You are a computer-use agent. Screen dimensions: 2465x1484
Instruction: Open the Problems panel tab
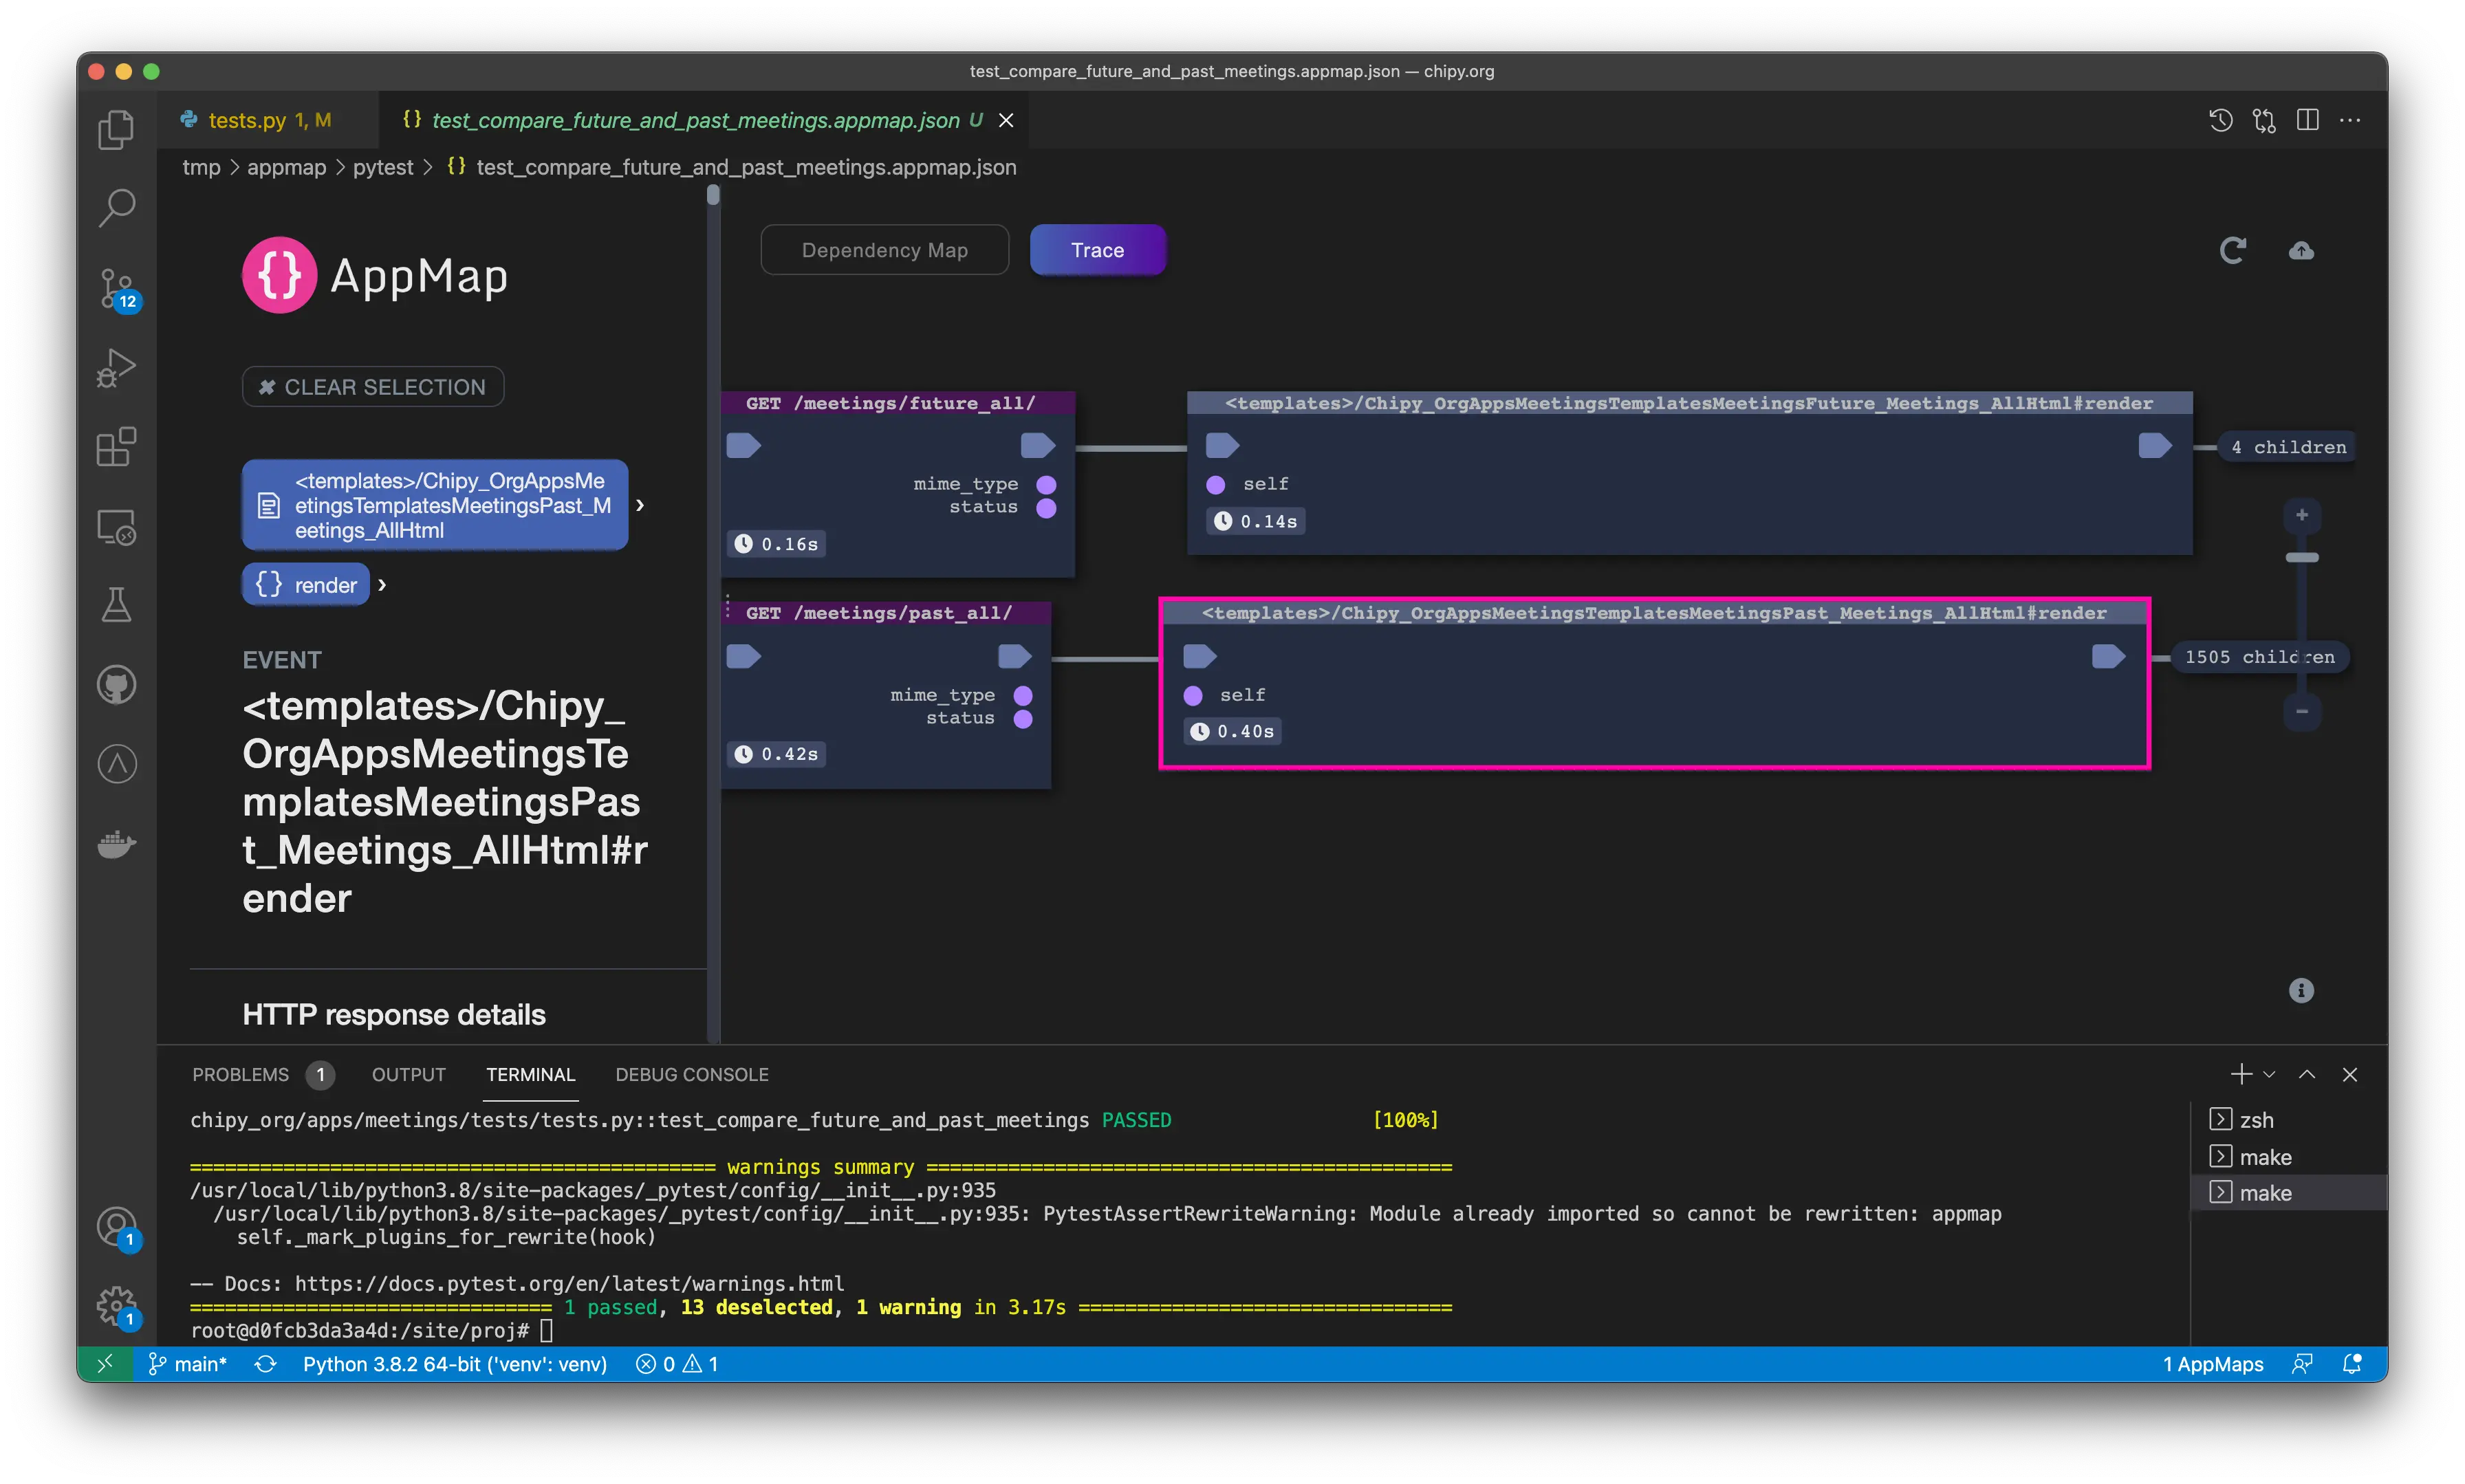tap(263, 1074)
